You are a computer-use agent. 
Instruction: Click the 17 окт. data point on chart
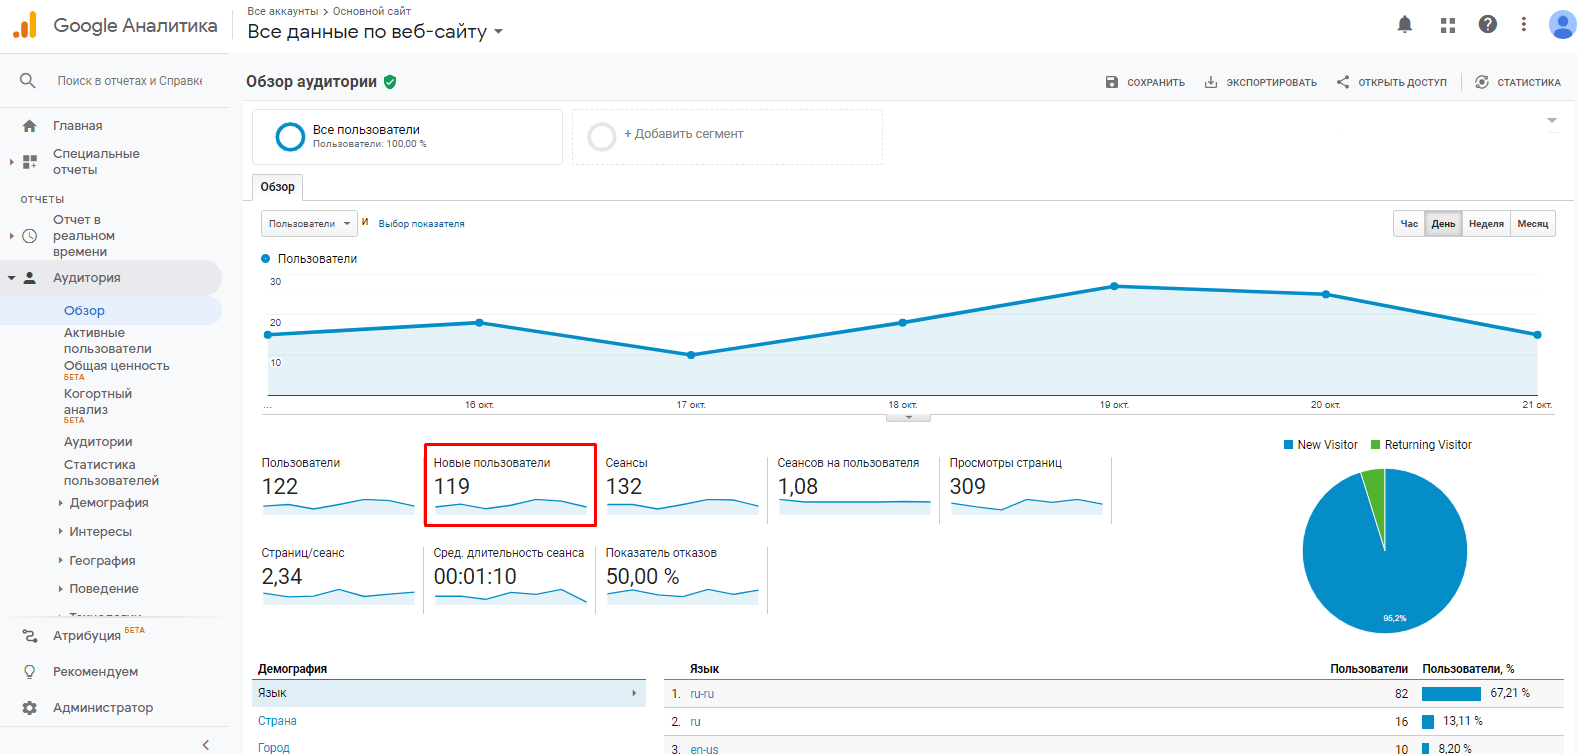tap(691, 355)
